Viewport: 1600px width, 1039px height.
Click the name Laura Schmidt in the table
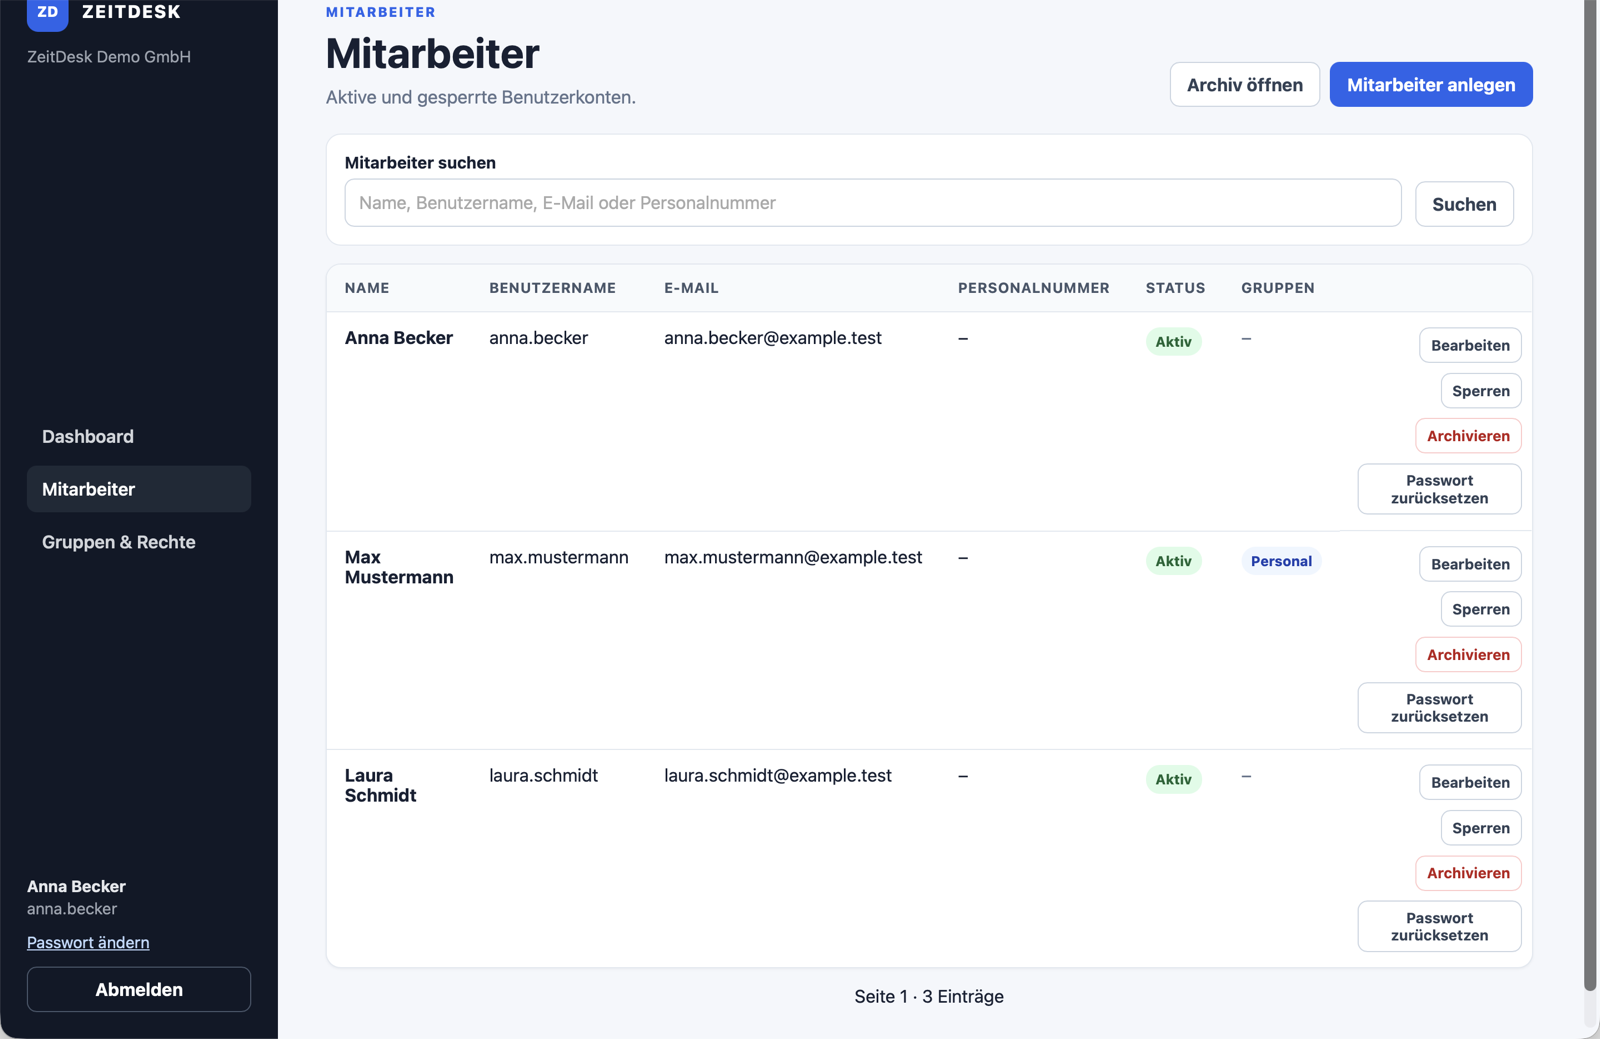380,785
